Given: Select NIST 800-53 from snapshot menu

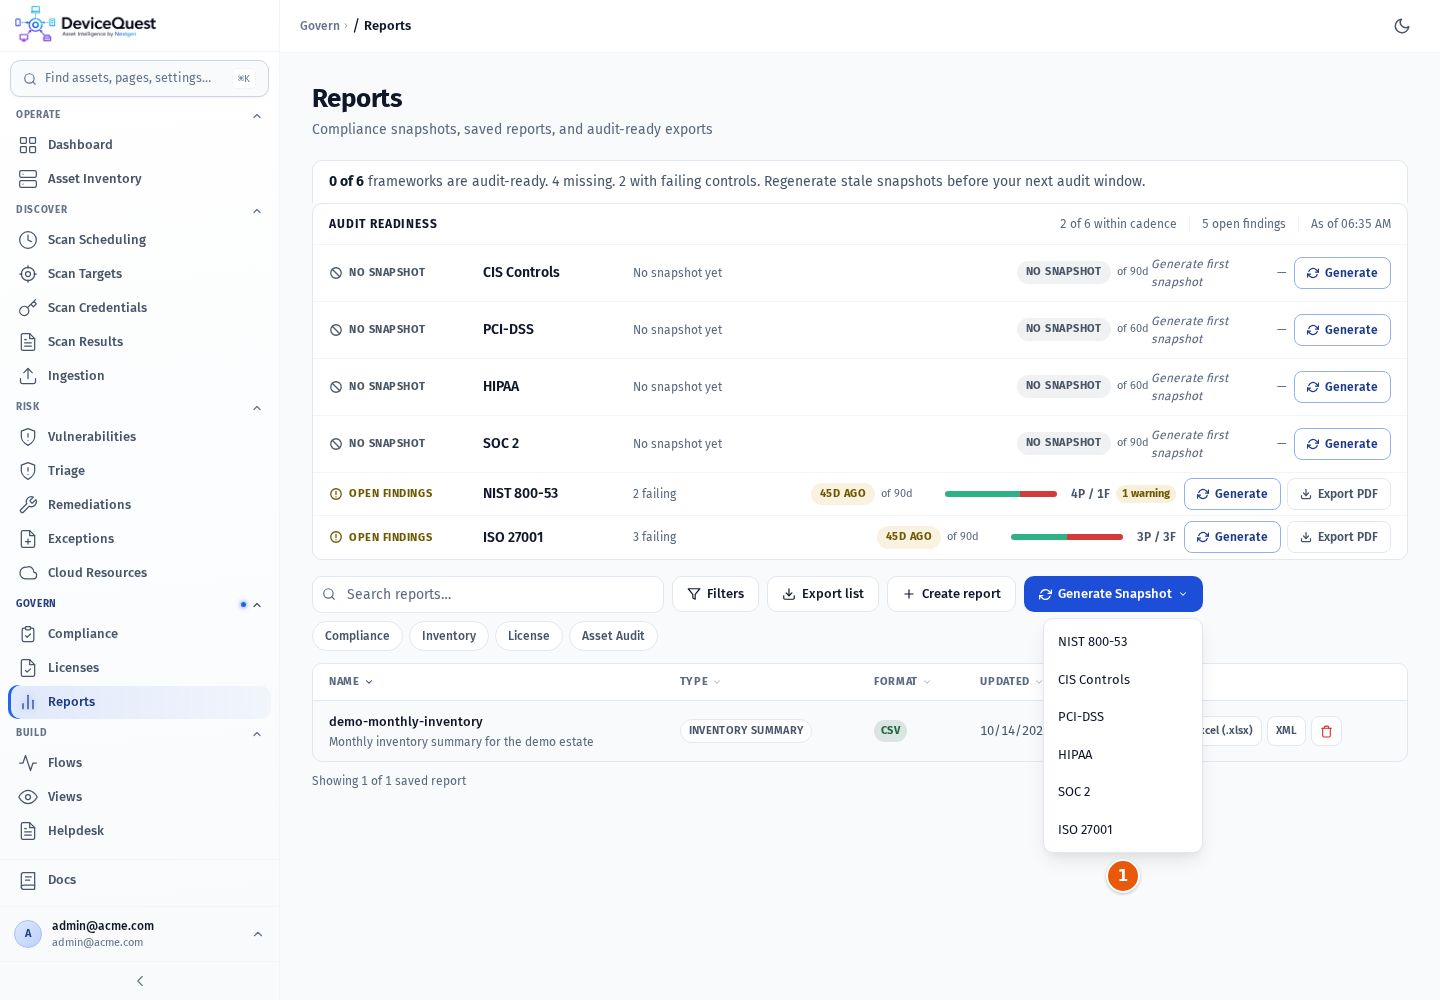Looking at the screenshot, I should point(1123,642).
